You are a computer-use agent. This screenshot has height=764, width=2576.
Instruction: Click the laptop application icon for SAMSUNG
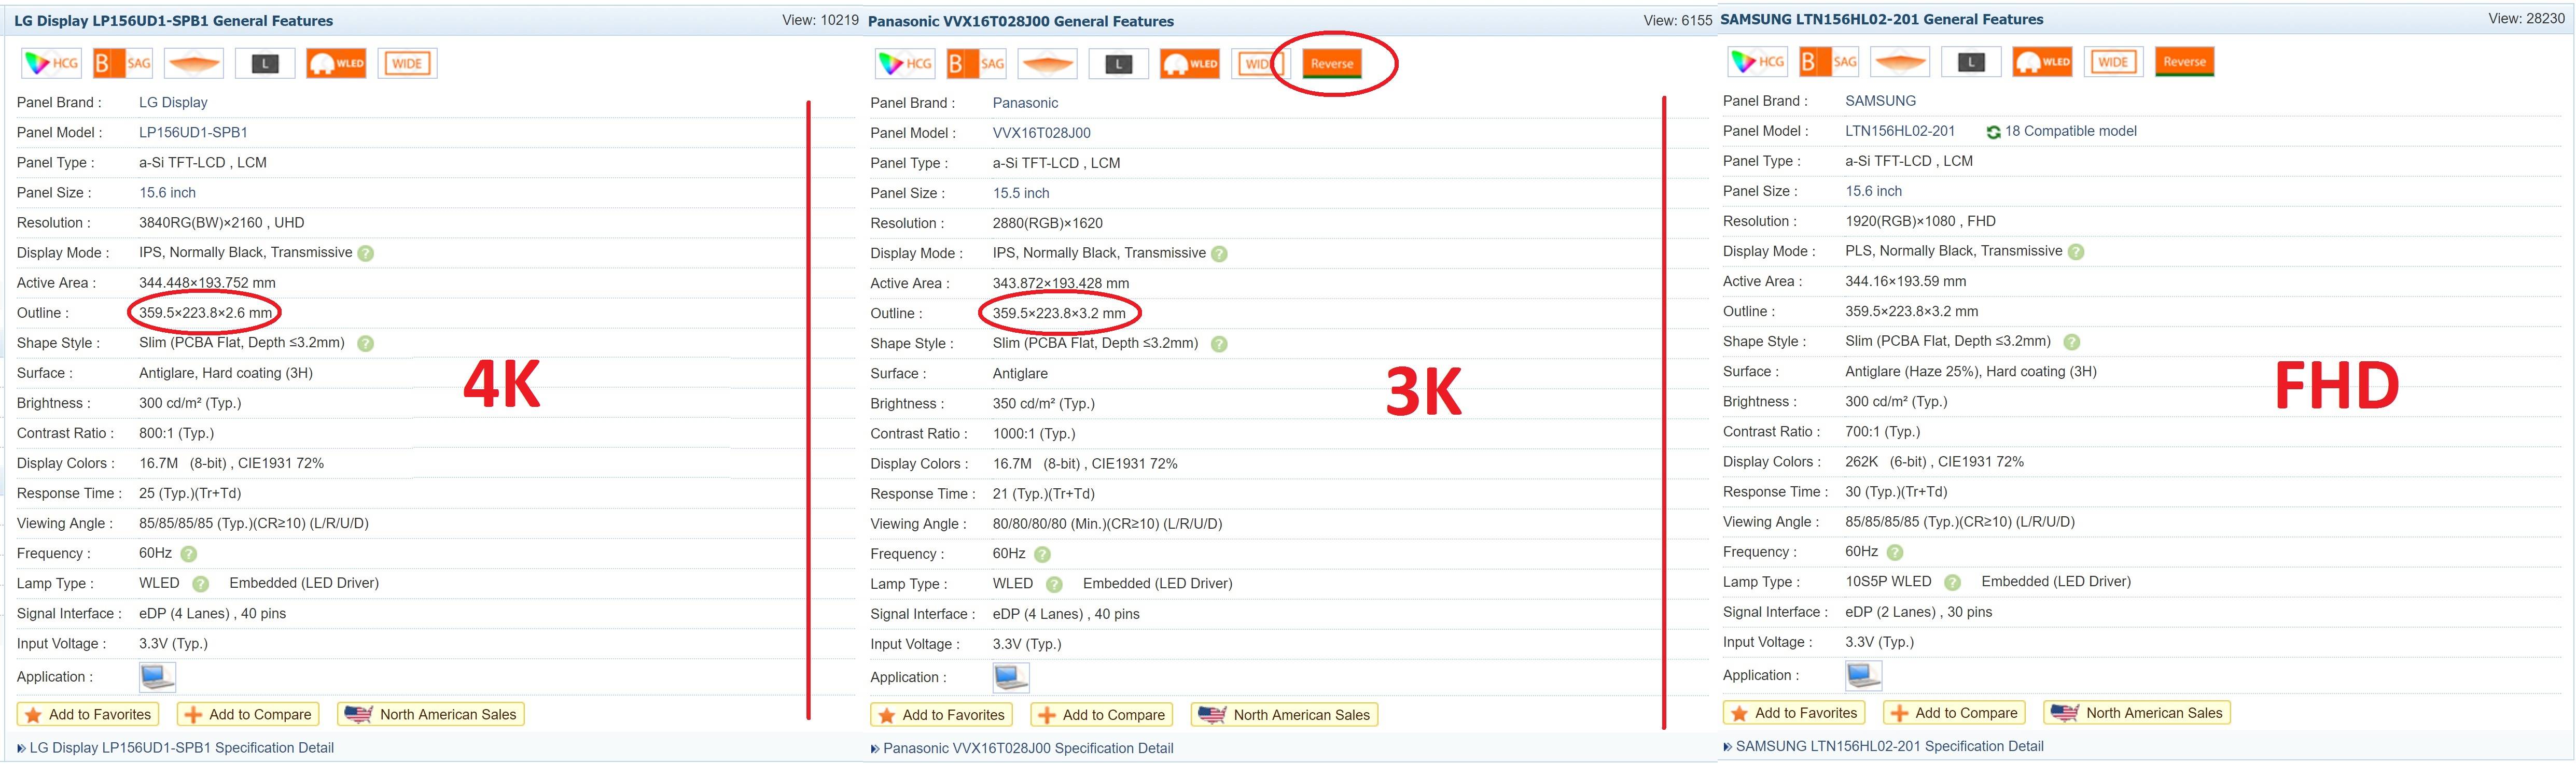point(1864,676)
